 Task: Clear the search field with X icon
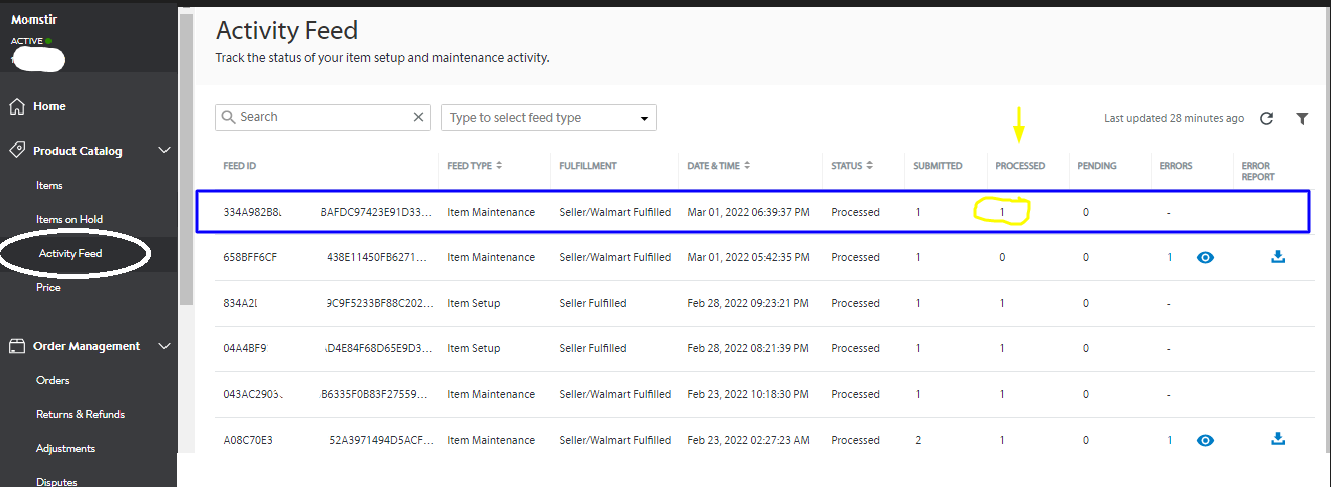tap(419, 117)
